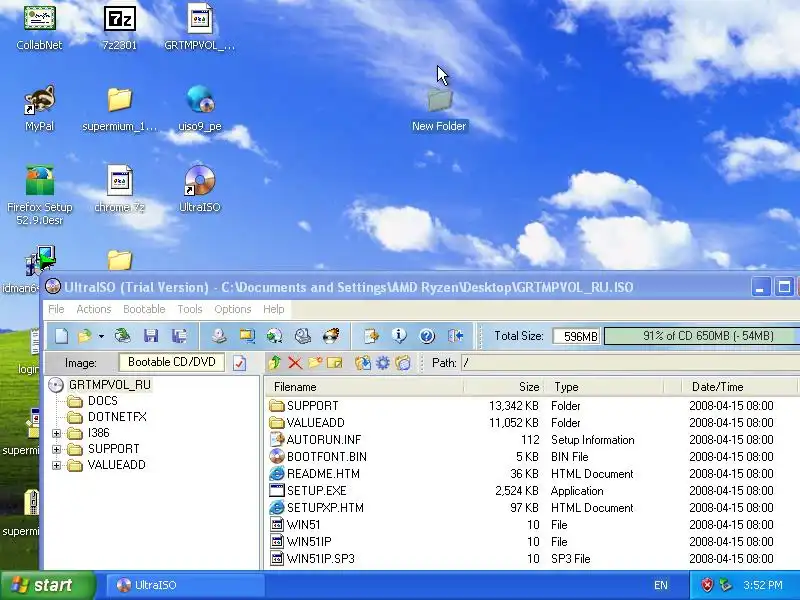
Task: Select the New Folder desktop icon
Action: pos(439,110)
